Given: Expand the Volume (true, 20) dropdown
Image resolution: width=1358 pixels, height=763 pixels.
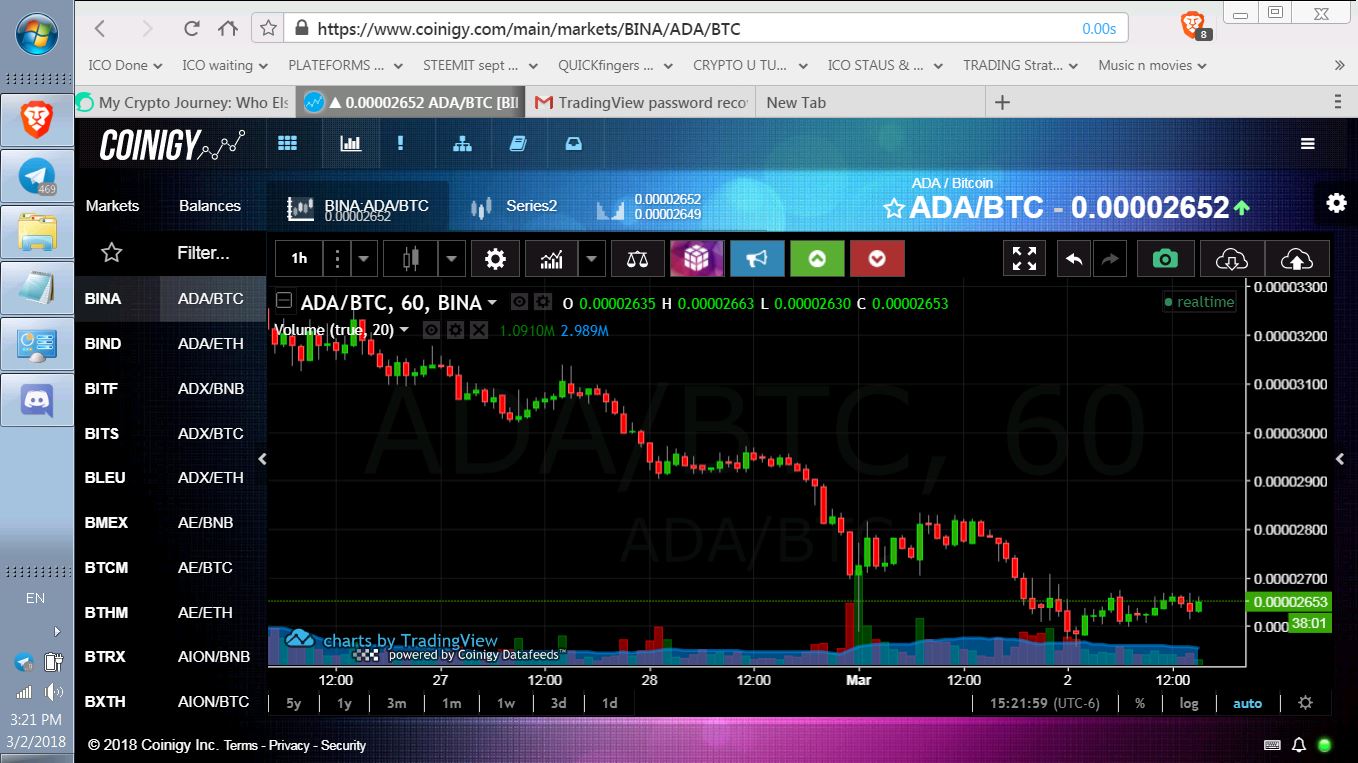Looking at the screenshot, I should coord(404,329).
